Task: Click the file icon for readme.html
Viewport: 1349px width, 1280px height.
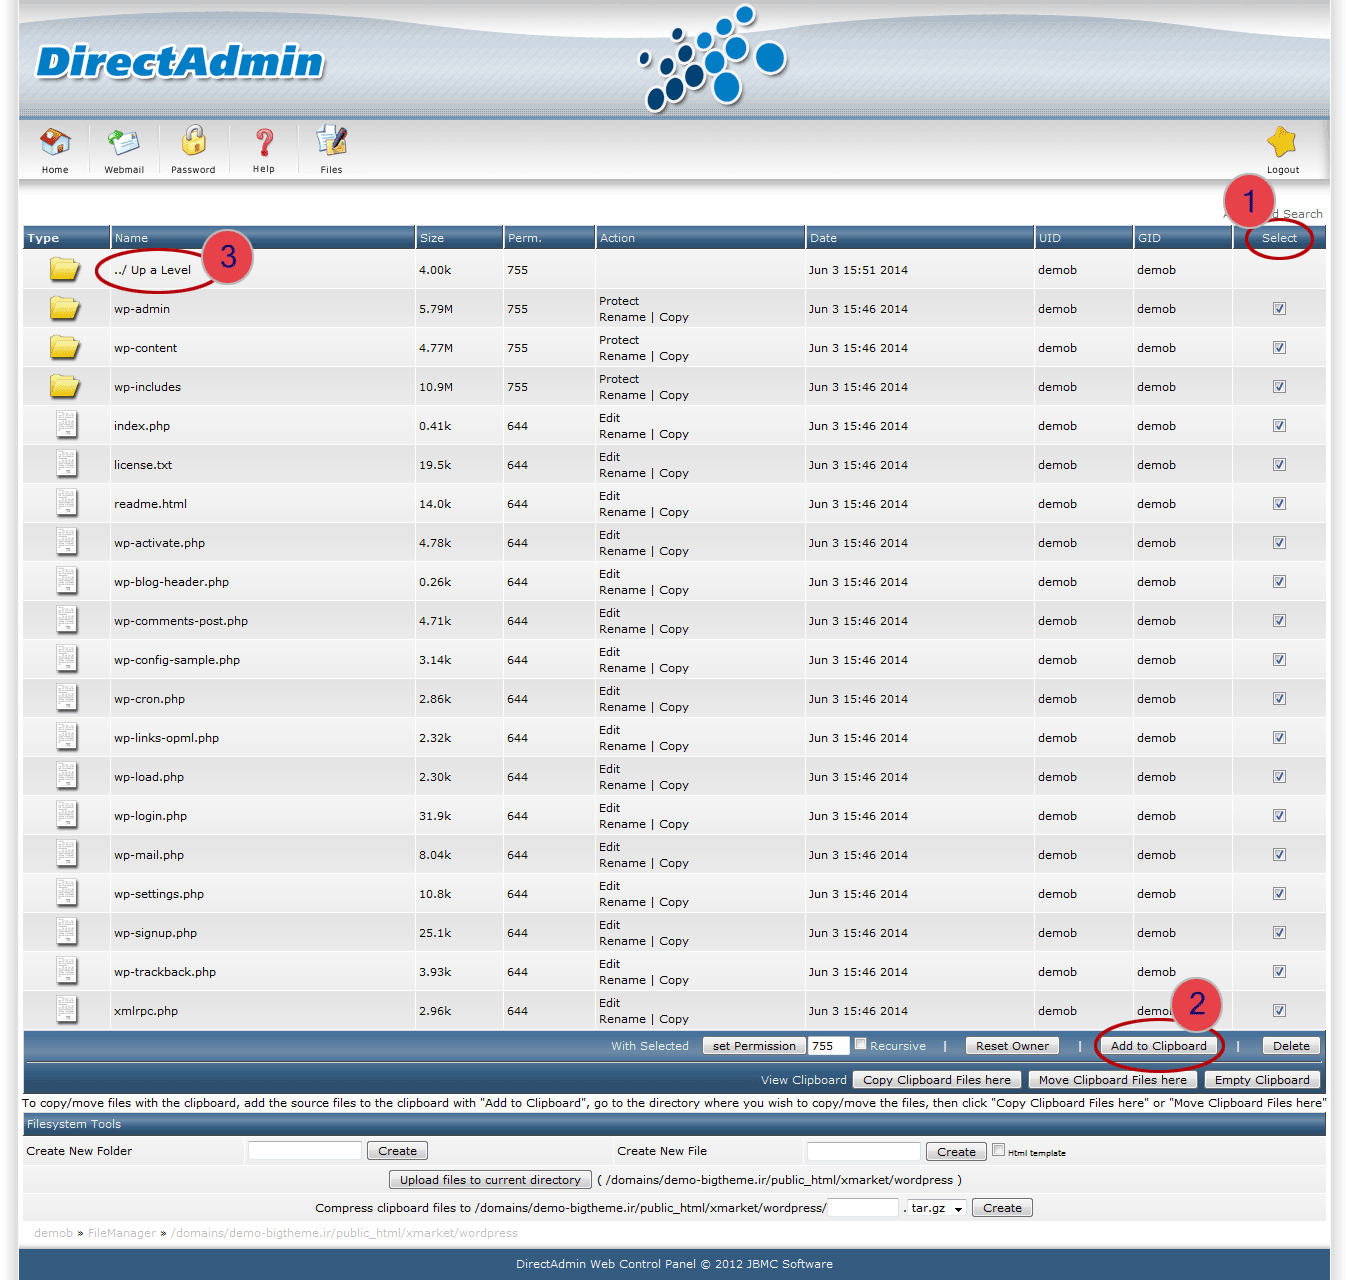Action: point(66,503)
